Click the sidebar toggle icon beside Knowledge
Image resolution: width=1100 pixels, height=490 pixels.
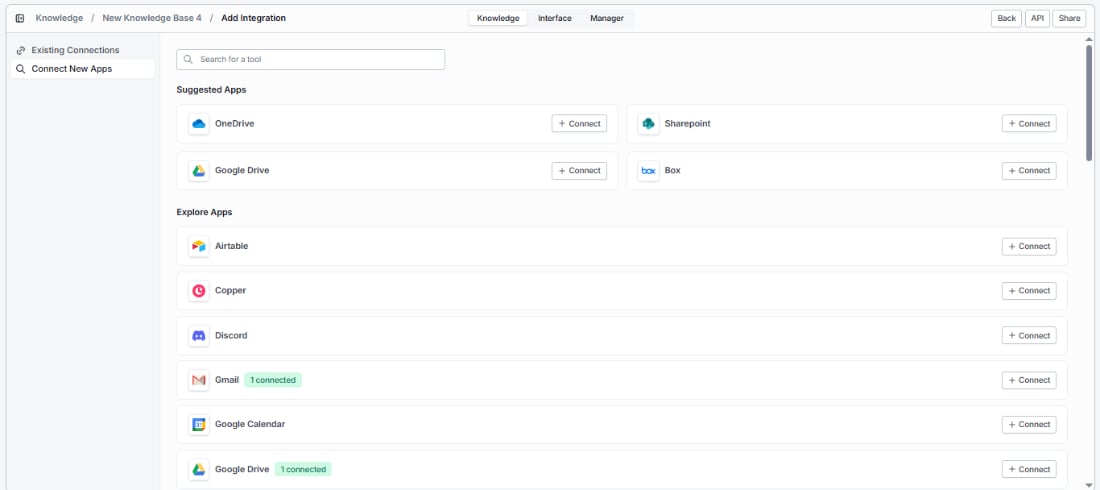(x=20, y=18)
